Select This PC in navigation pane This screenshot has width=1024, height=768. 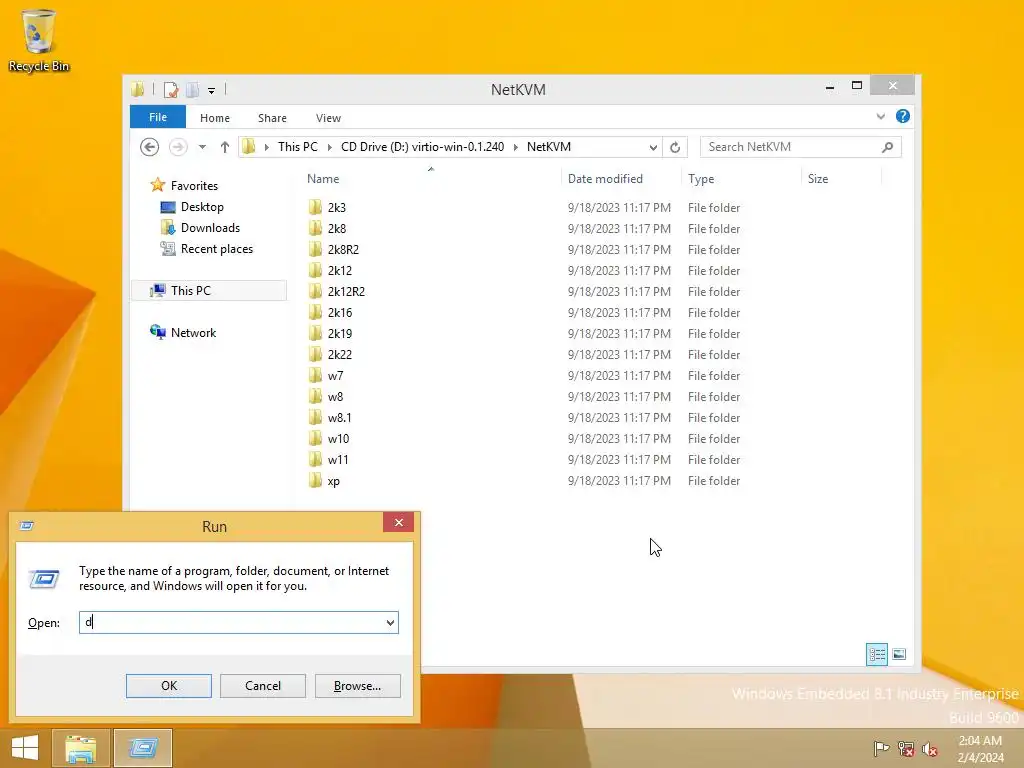click(209, 291)
